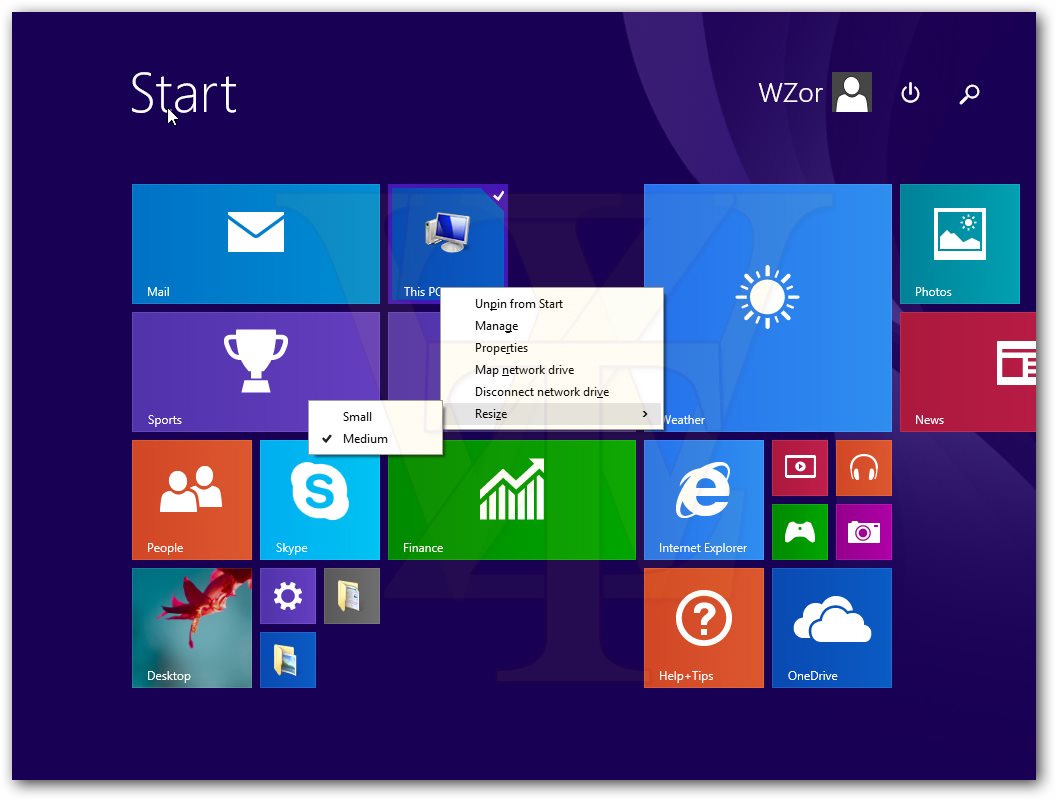Uncheck the This PC tile checkmark
This screenshot has width=1056, height=800.
[498, 196]
